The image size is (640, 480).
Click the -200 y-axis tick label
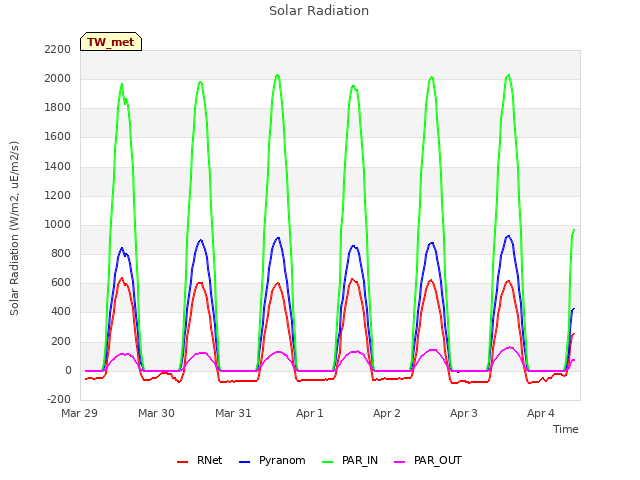59,399
